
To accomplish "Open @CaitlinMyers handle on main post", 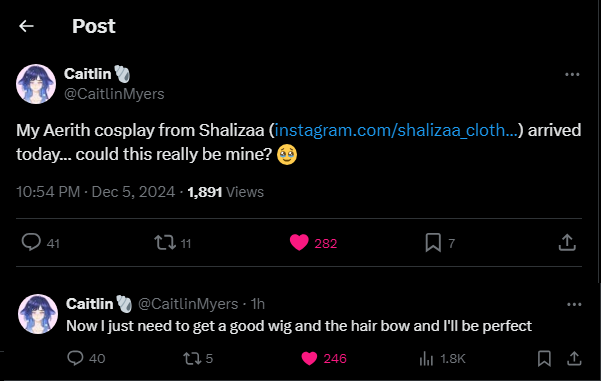I will click(x=114, y=94).
